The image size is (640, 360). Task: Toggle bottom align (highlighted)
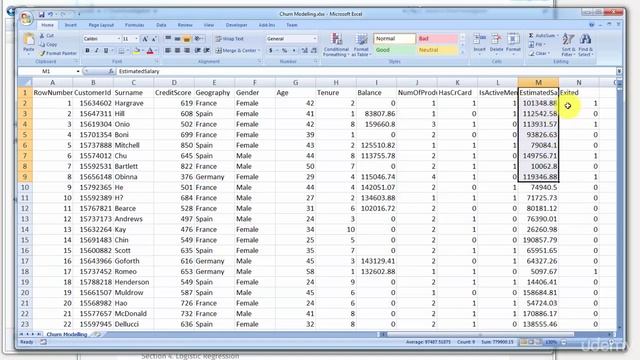(187, 38)
